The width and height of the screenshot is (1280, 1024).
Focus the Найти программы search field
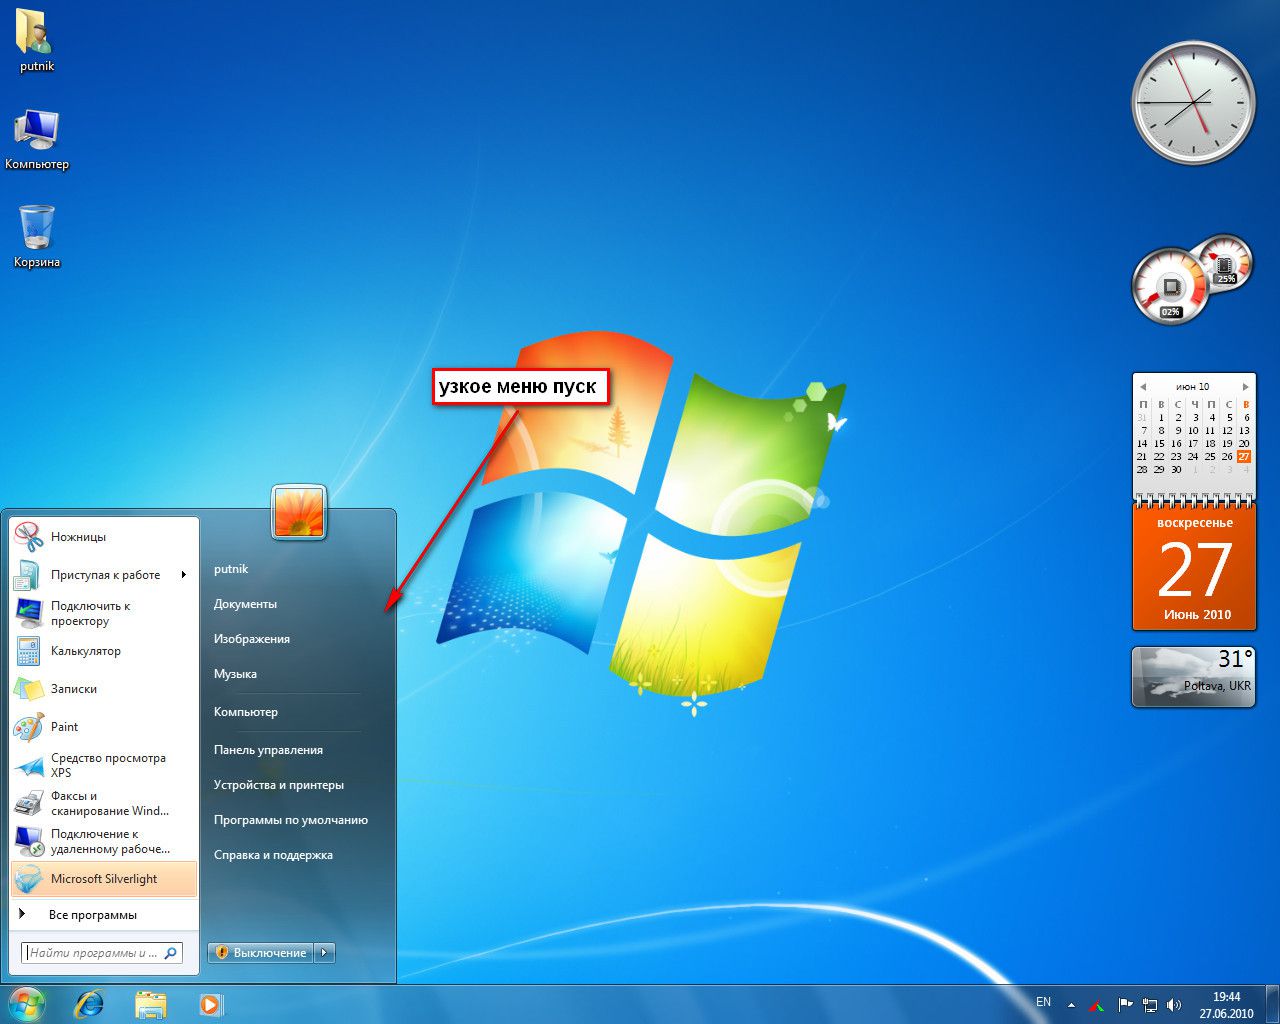pos(102,953)
